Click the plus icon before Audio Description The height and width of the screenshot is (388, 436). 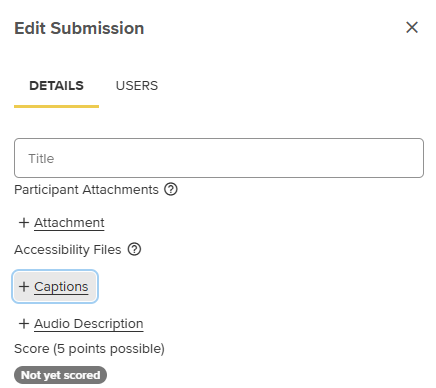tap(24, 323)
